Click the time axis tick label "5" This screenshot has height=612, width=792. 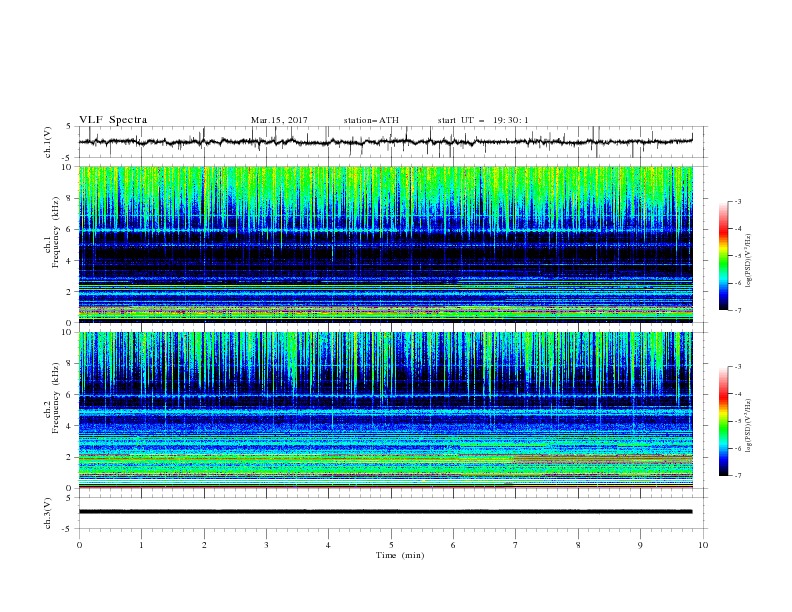pyautogui.click(x=391, y=545)
